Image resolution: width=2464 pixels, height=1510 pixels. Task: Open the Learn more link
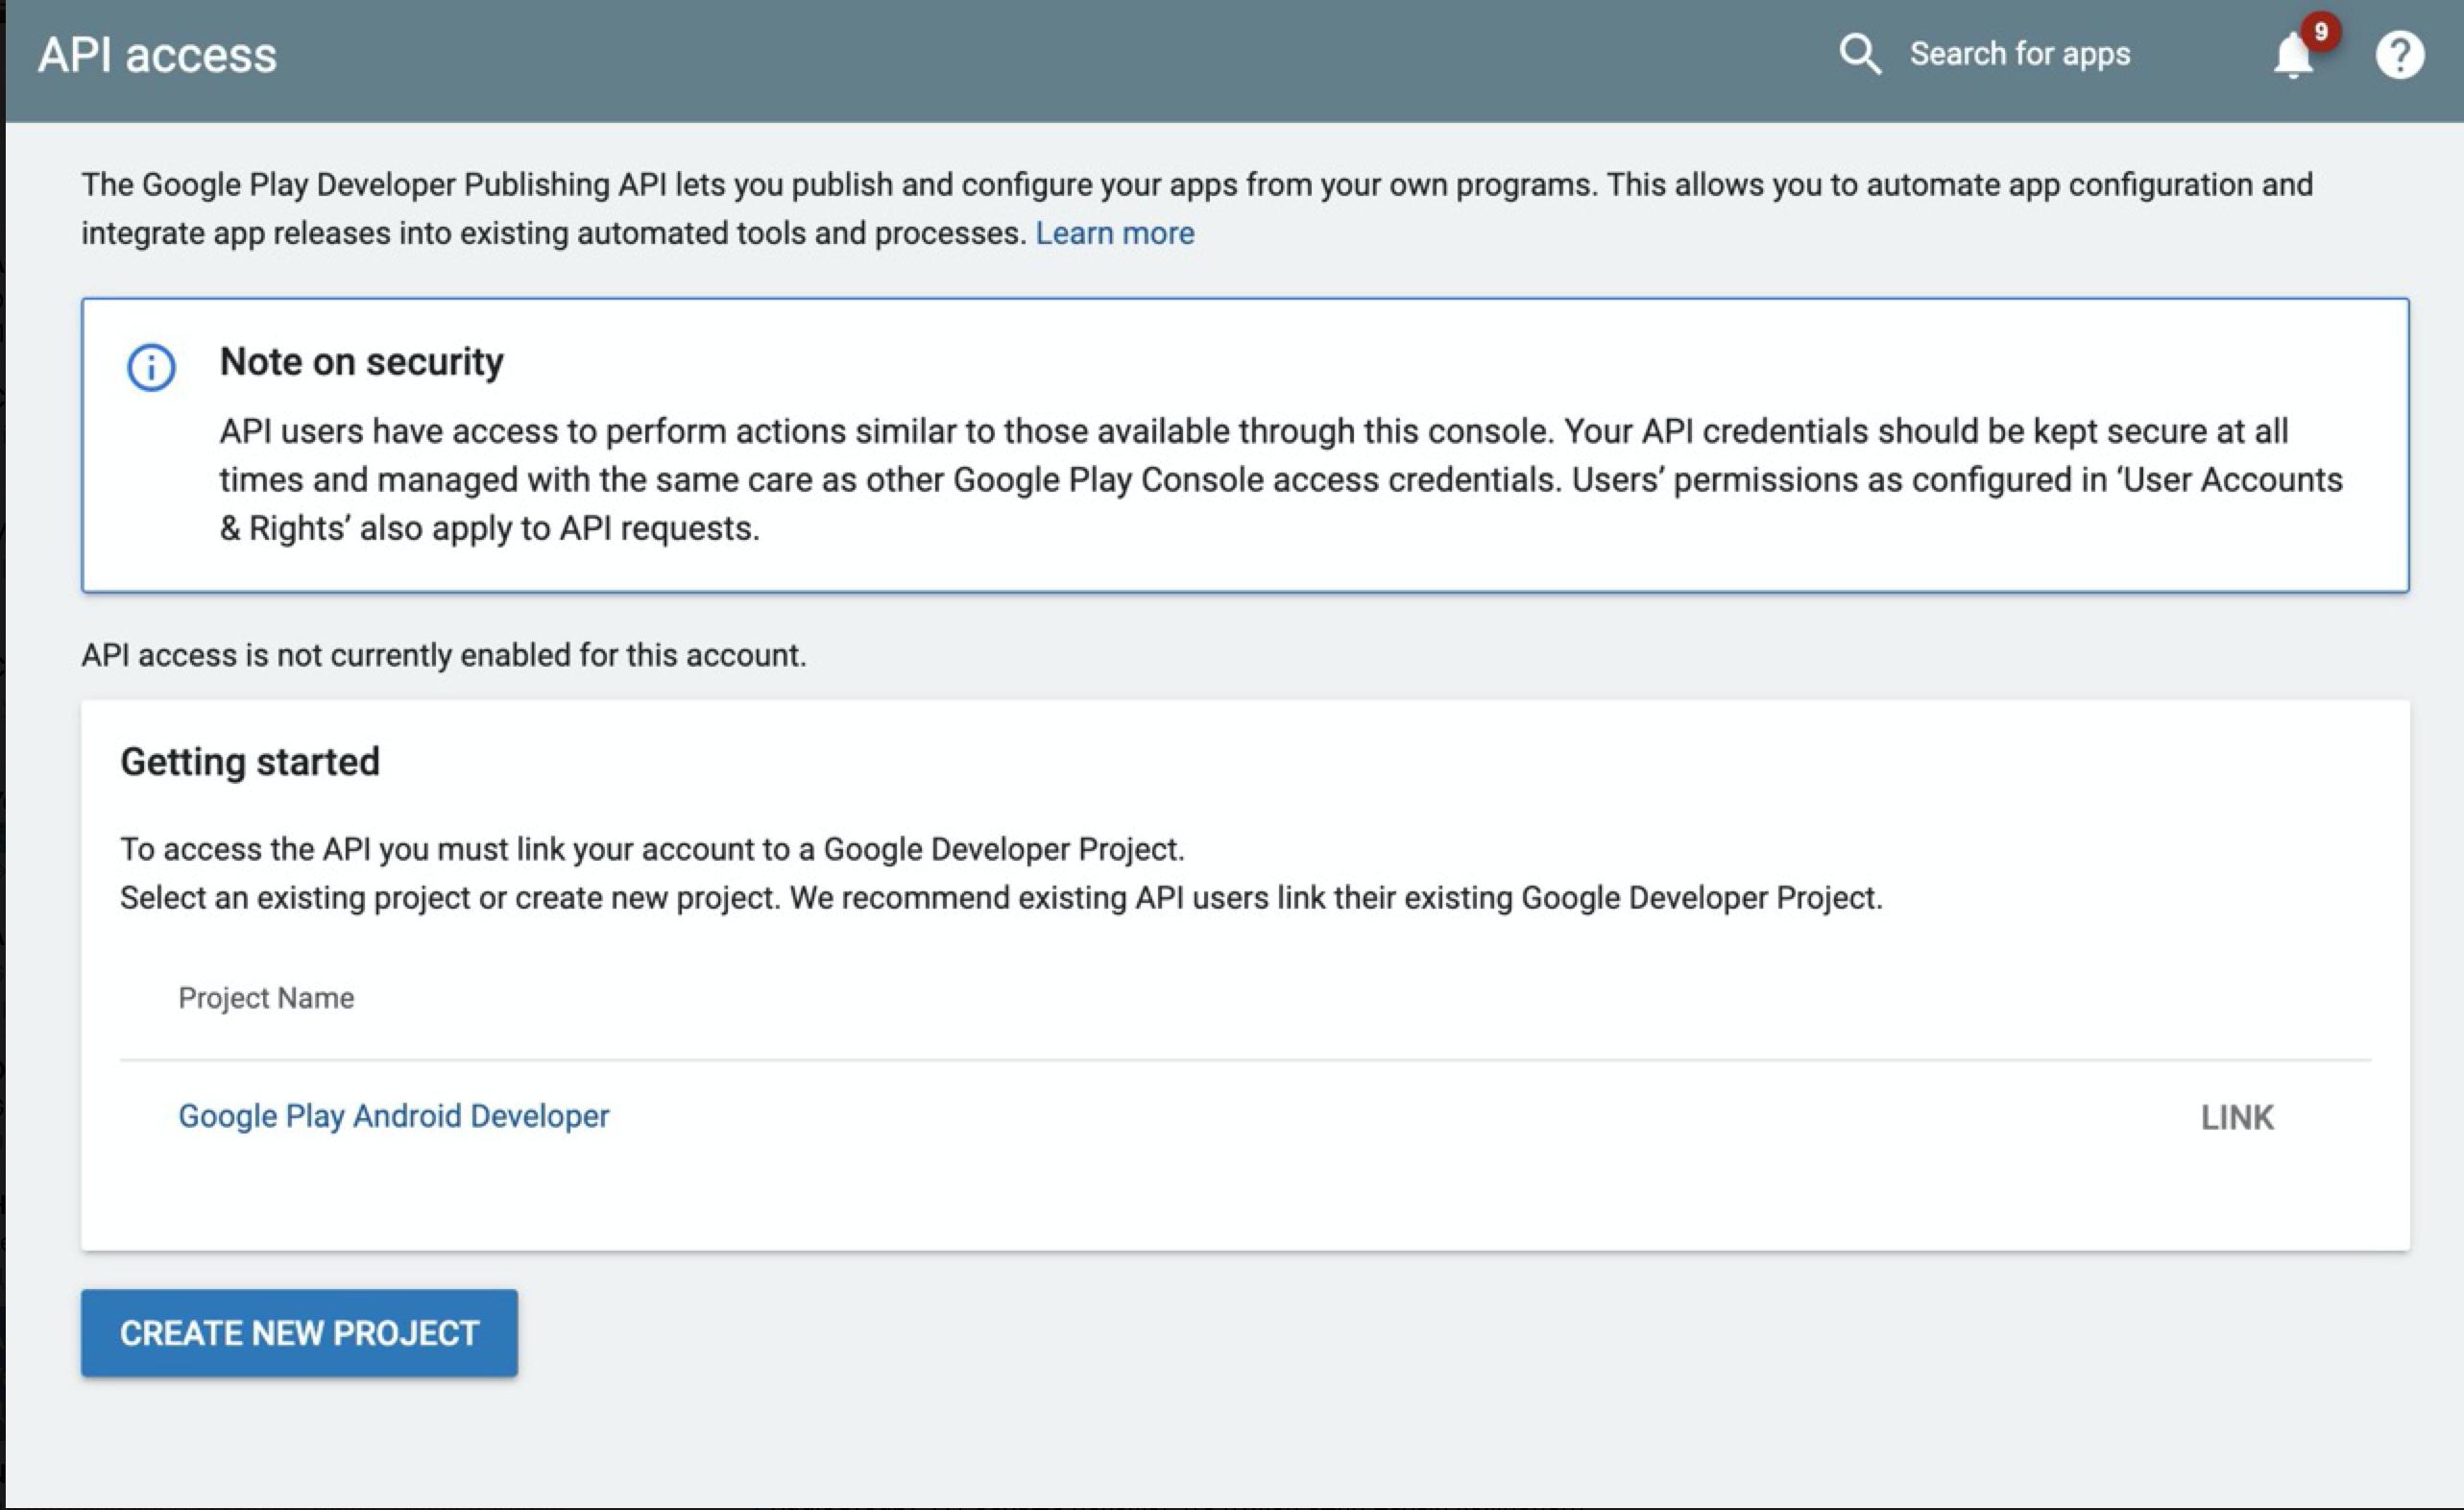click(x=1114, y=233)
